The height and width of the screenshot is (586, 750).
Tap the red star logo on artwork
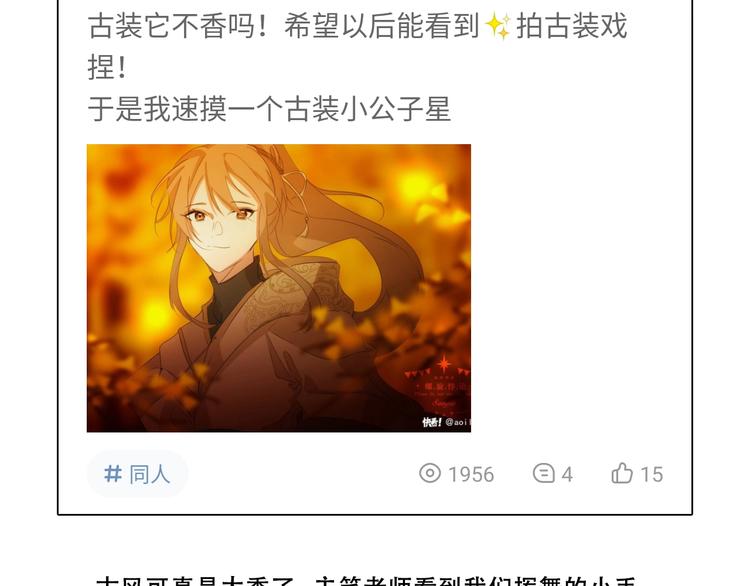click(x=443, y=364)
